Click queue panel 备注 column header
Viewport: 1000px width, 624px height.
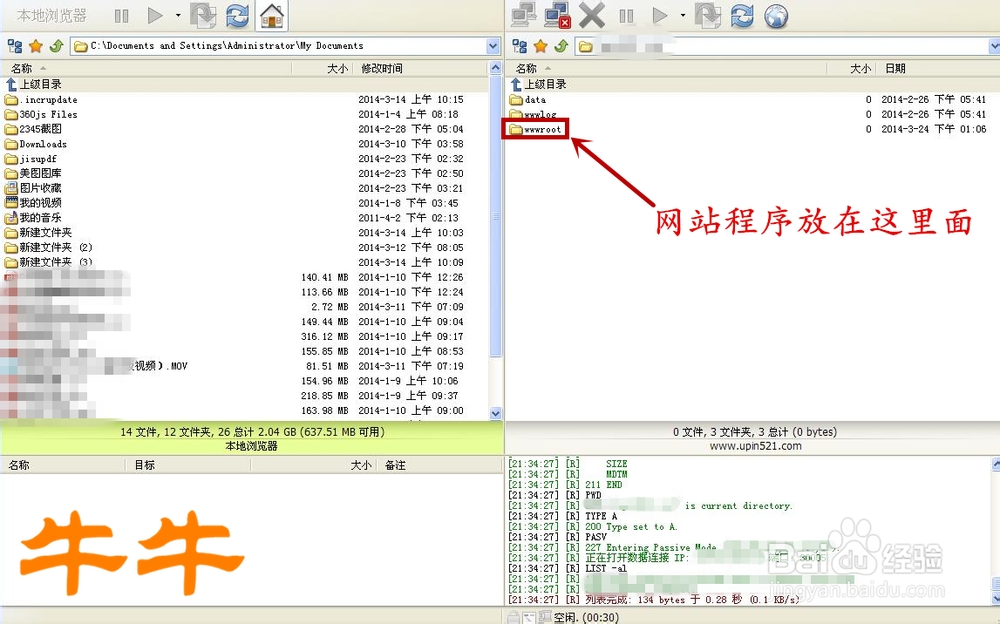pos(395,465)
